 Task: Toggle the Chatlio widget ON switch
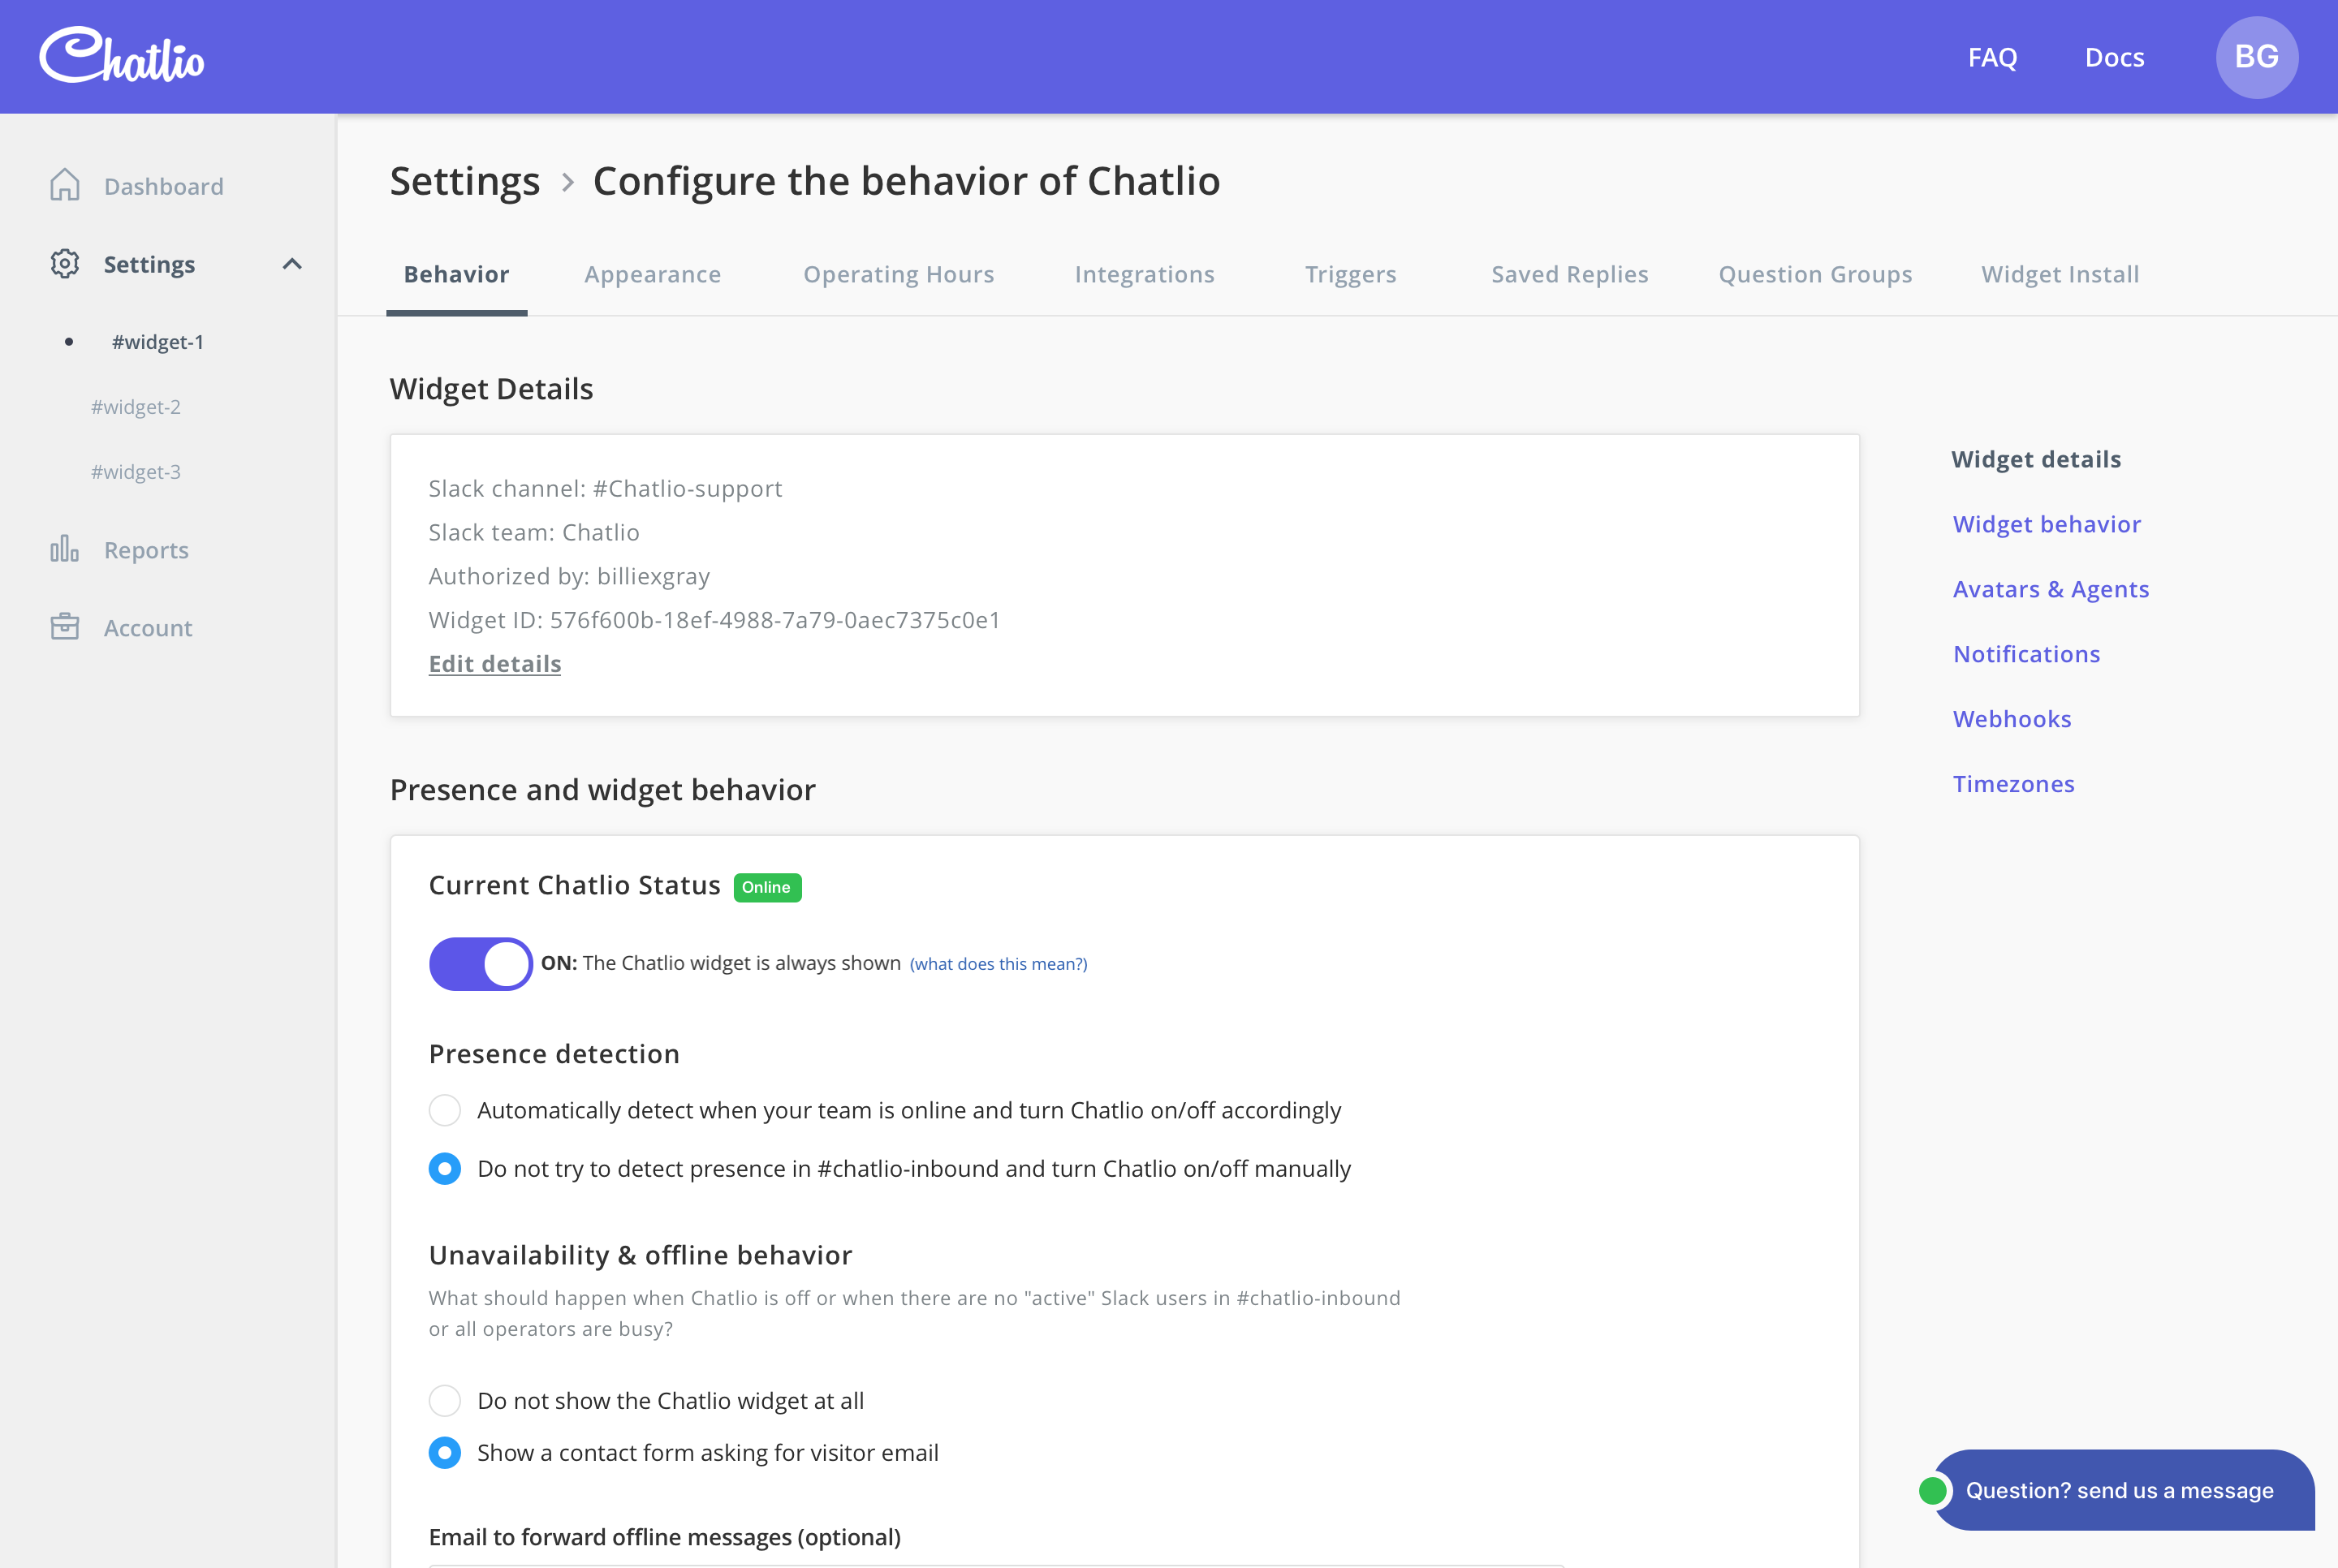[x=480, y=963]
